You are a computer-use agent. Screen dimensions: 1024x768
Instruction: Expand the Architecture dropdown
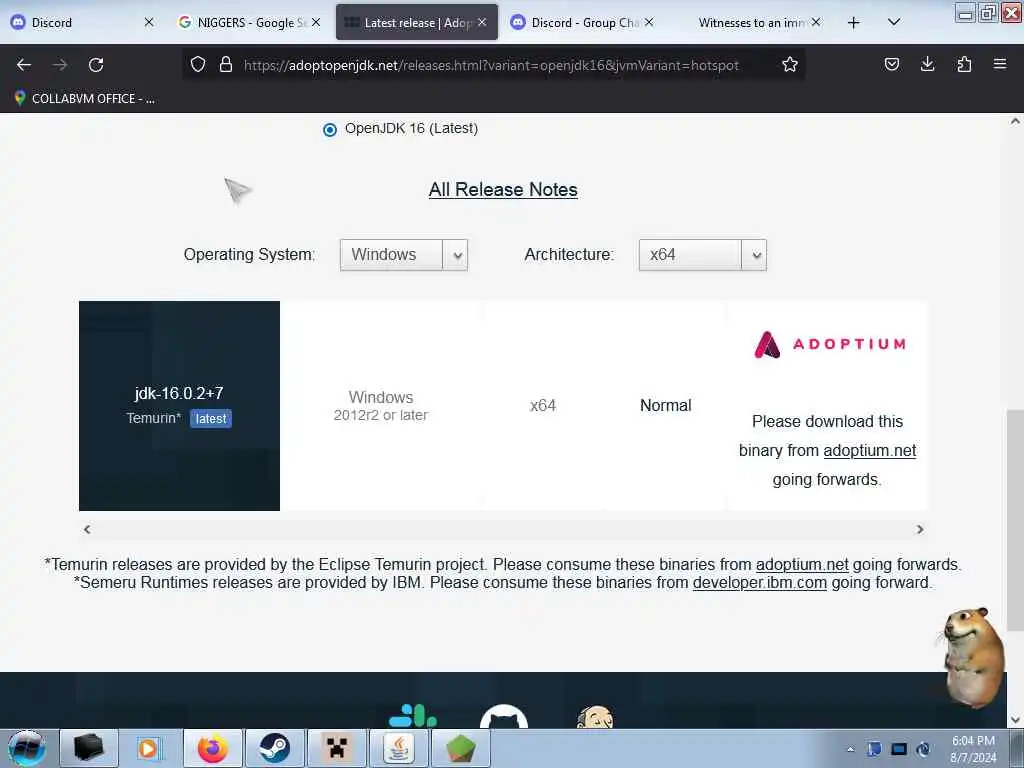coord(702,255)
